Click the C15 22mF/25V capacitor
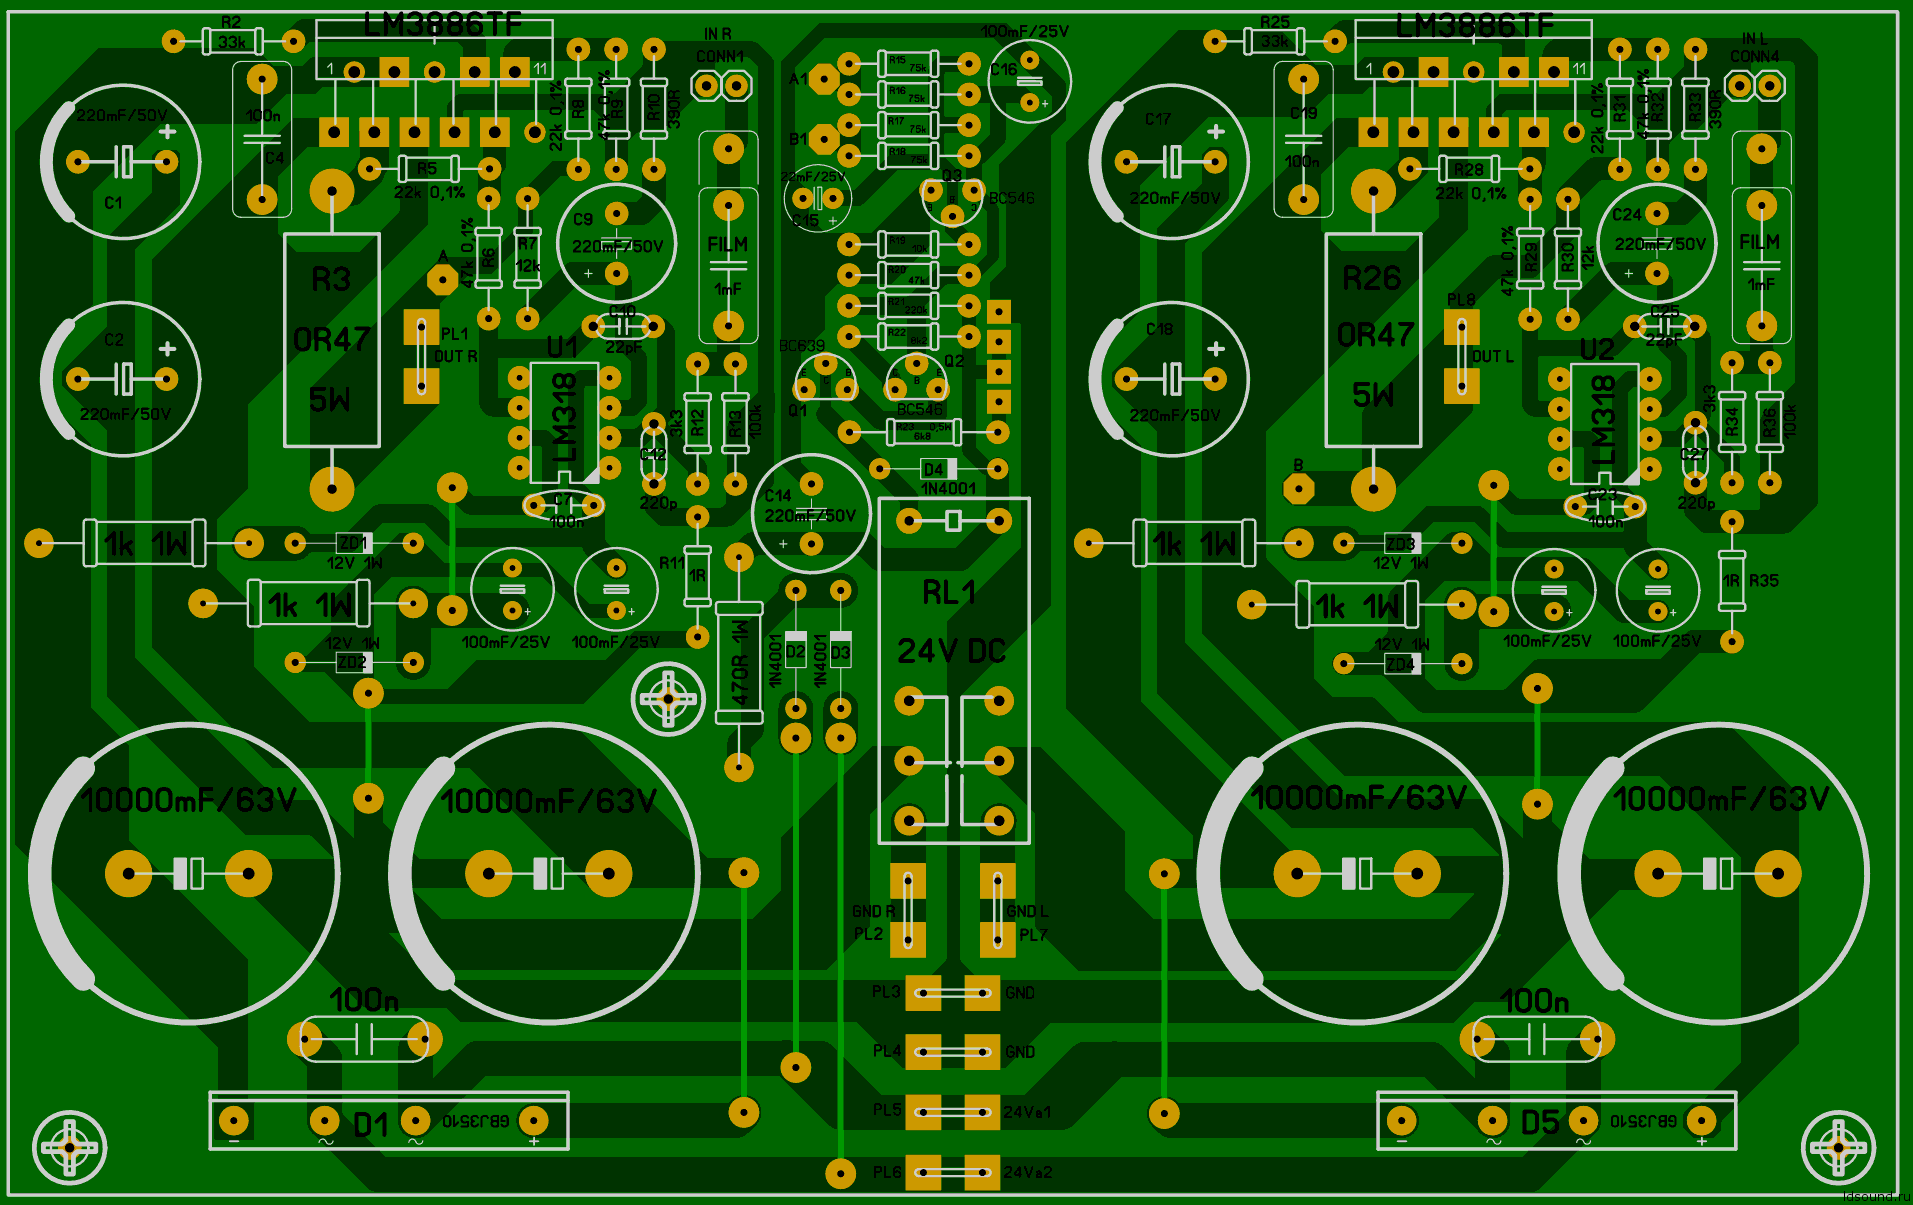This screenshot has width=1913, height=1205. coord(817,198)
